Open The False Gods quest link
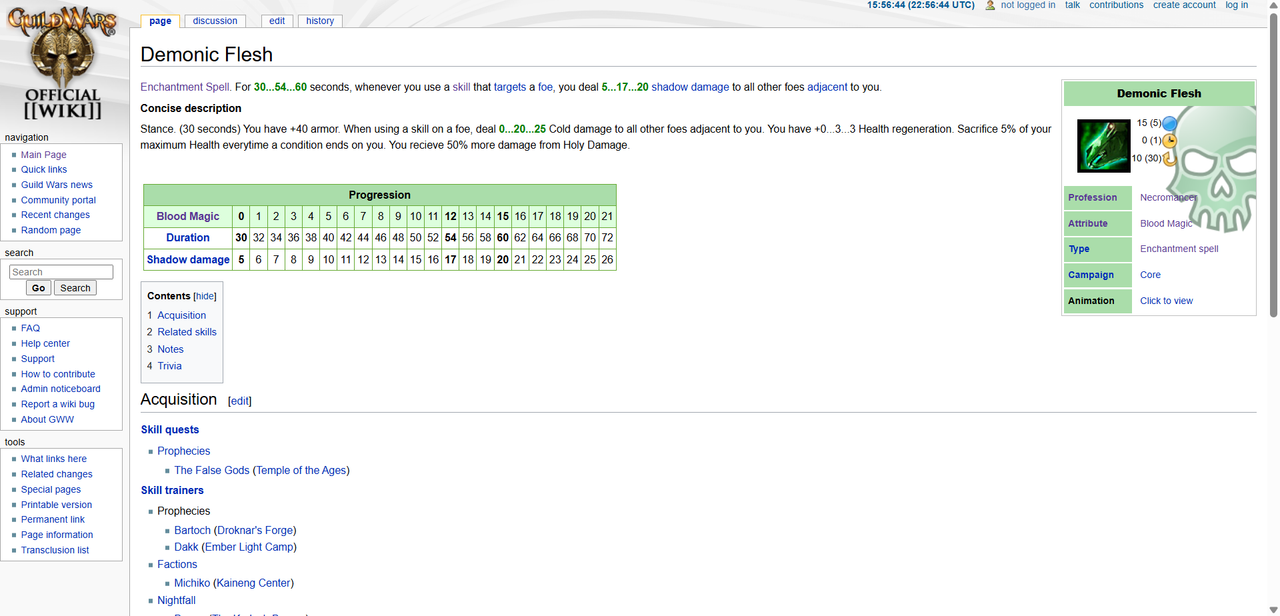1280x616 pixels. pos(212,470)
